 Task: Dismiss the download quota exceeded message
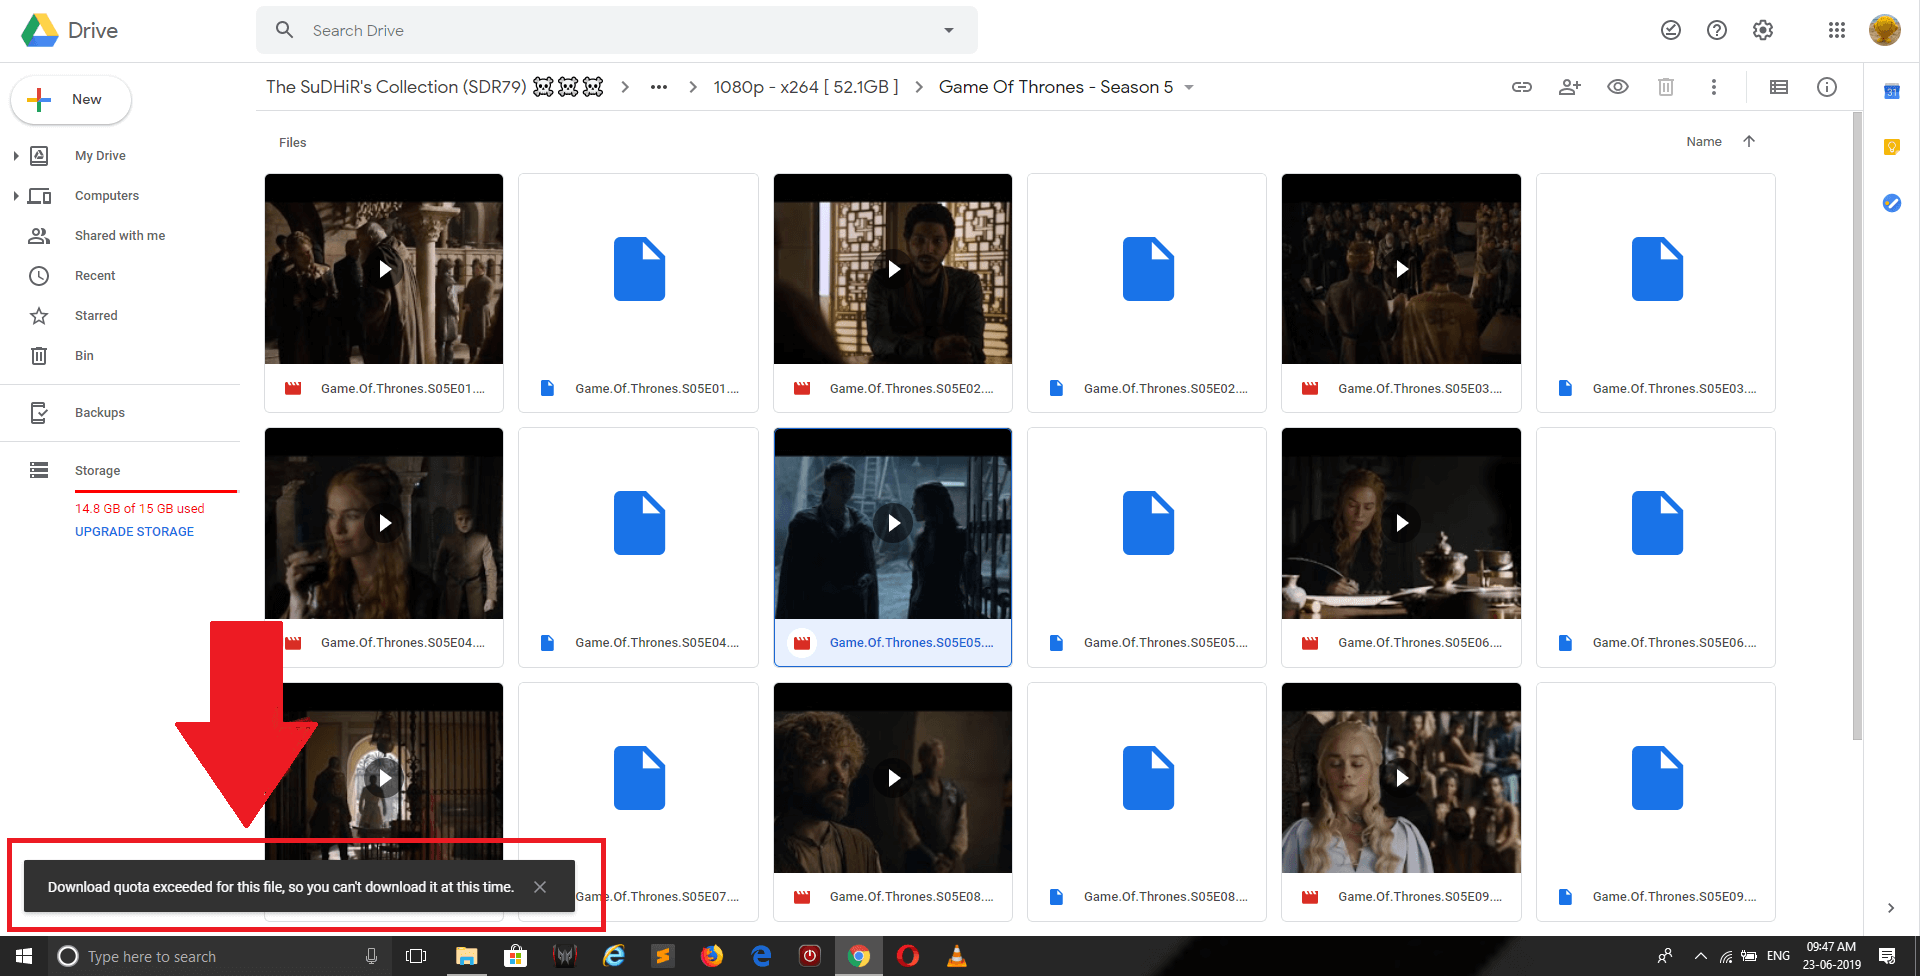[540, 887]
